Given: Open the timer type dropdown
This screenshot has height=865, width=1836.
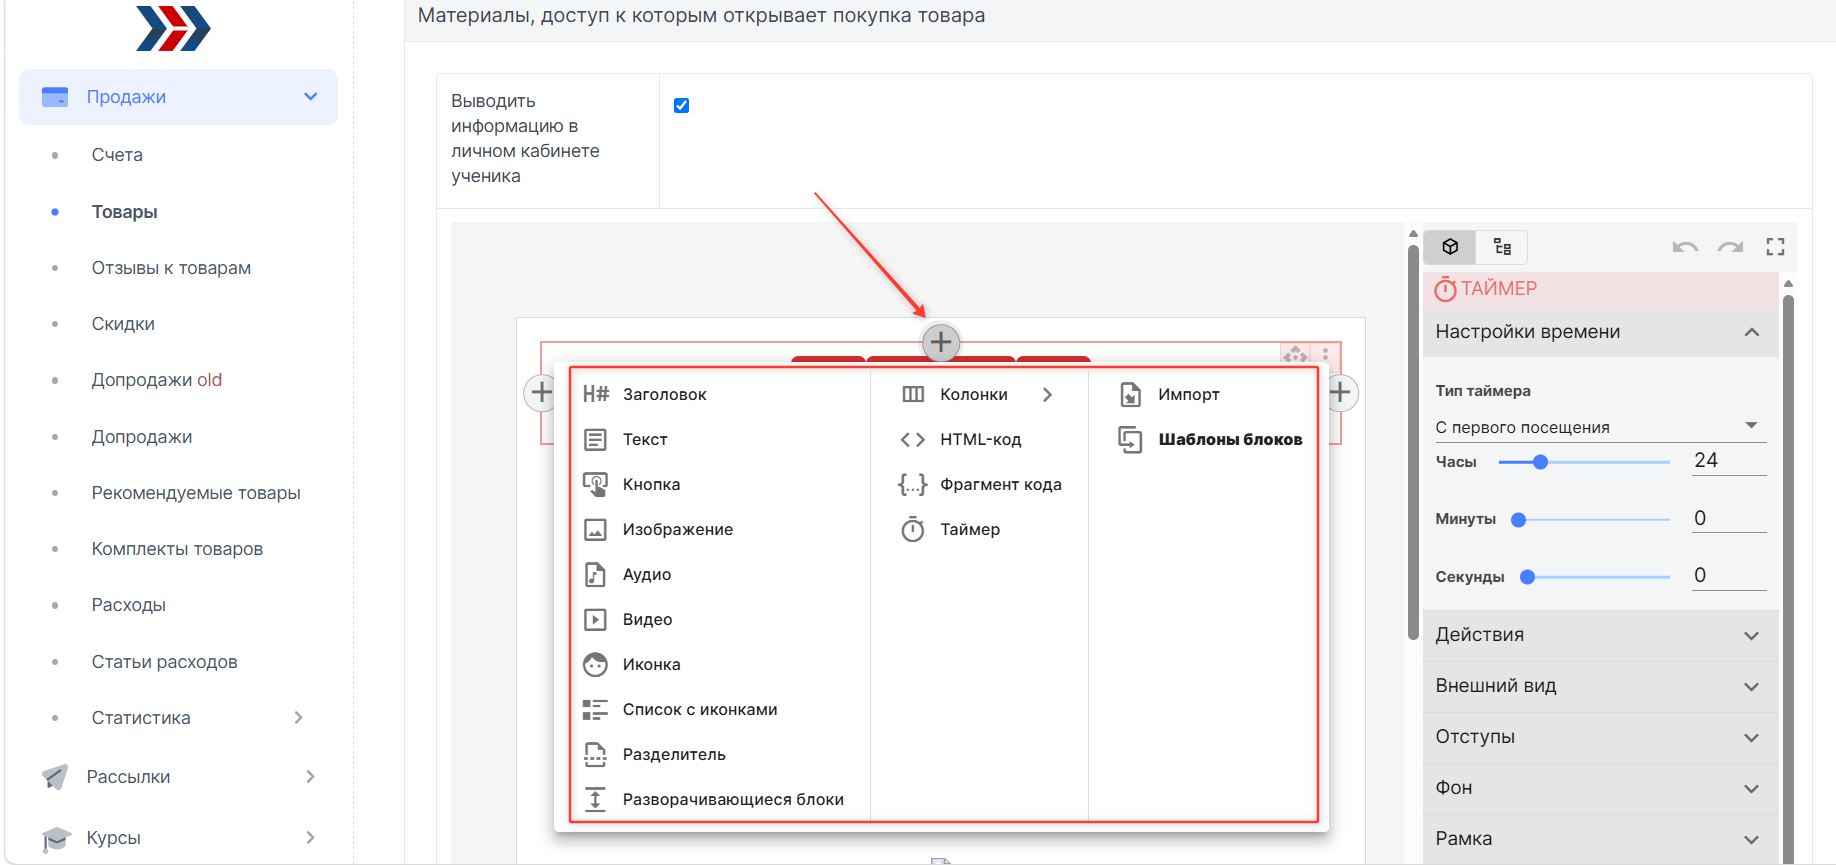Looking at the screenshot, I should coord(1600,427).
